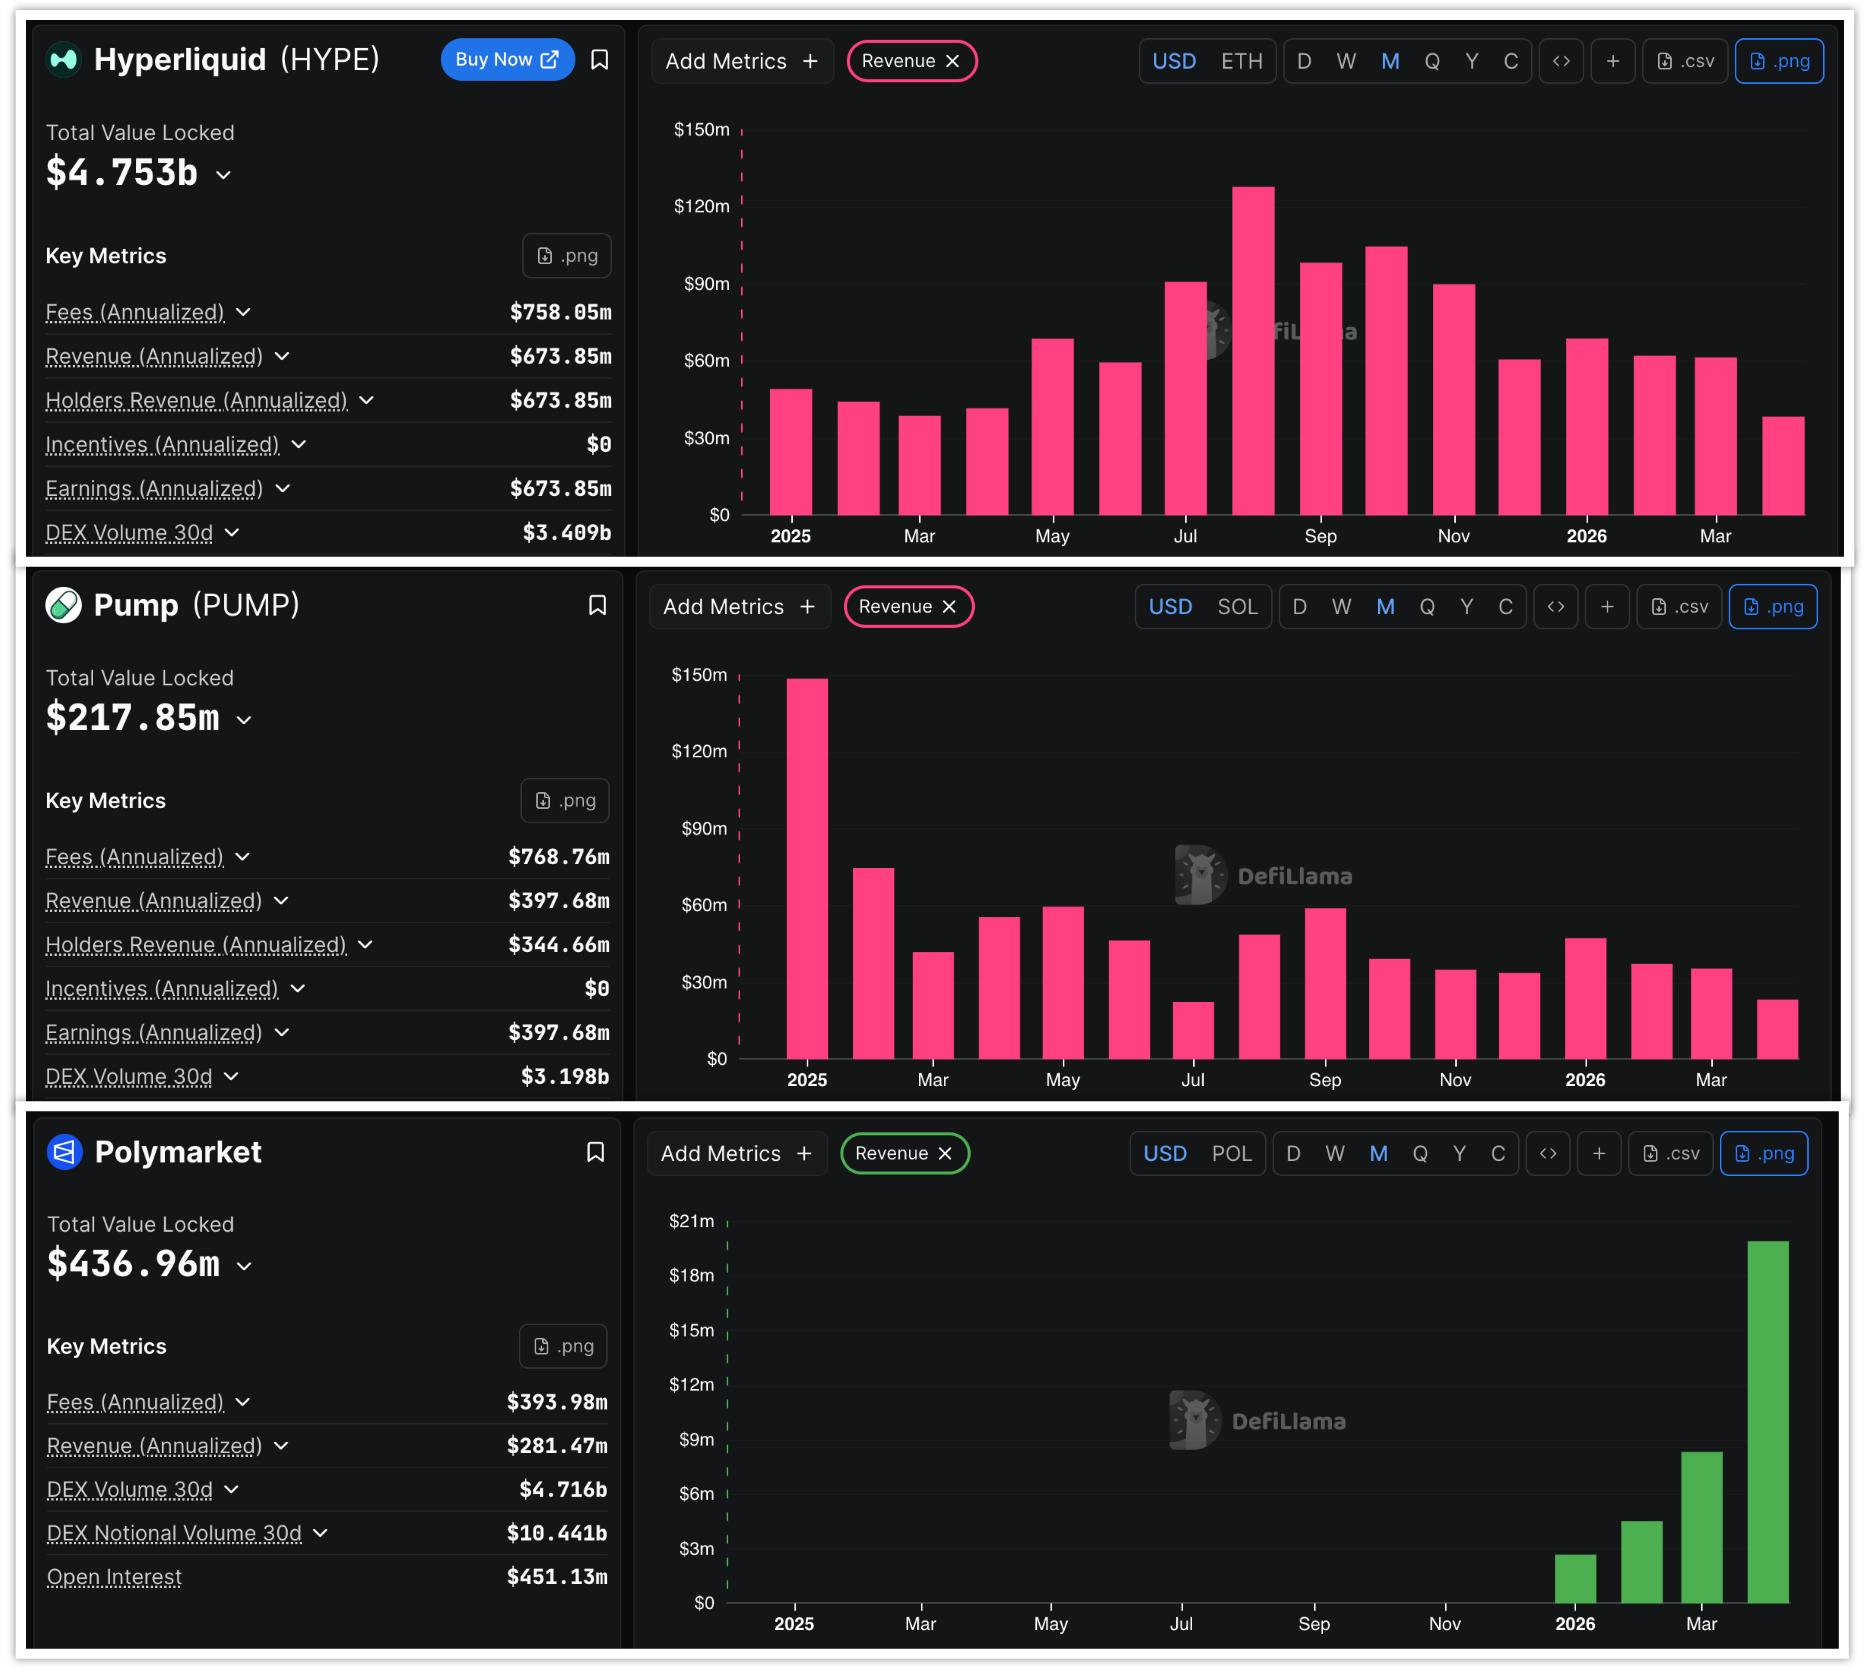Download Hyperliquid chart as .csv
Screen dimensions: 1867x1675
1685,61
